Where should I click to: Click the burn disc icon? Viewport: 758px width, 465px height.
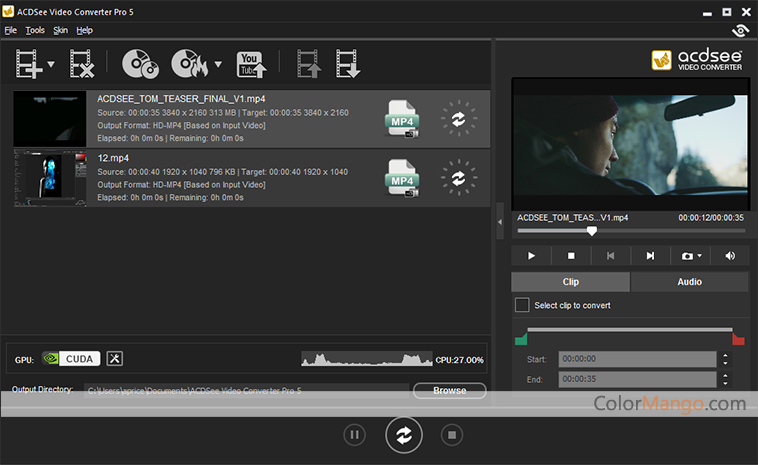tap(190, 63)
